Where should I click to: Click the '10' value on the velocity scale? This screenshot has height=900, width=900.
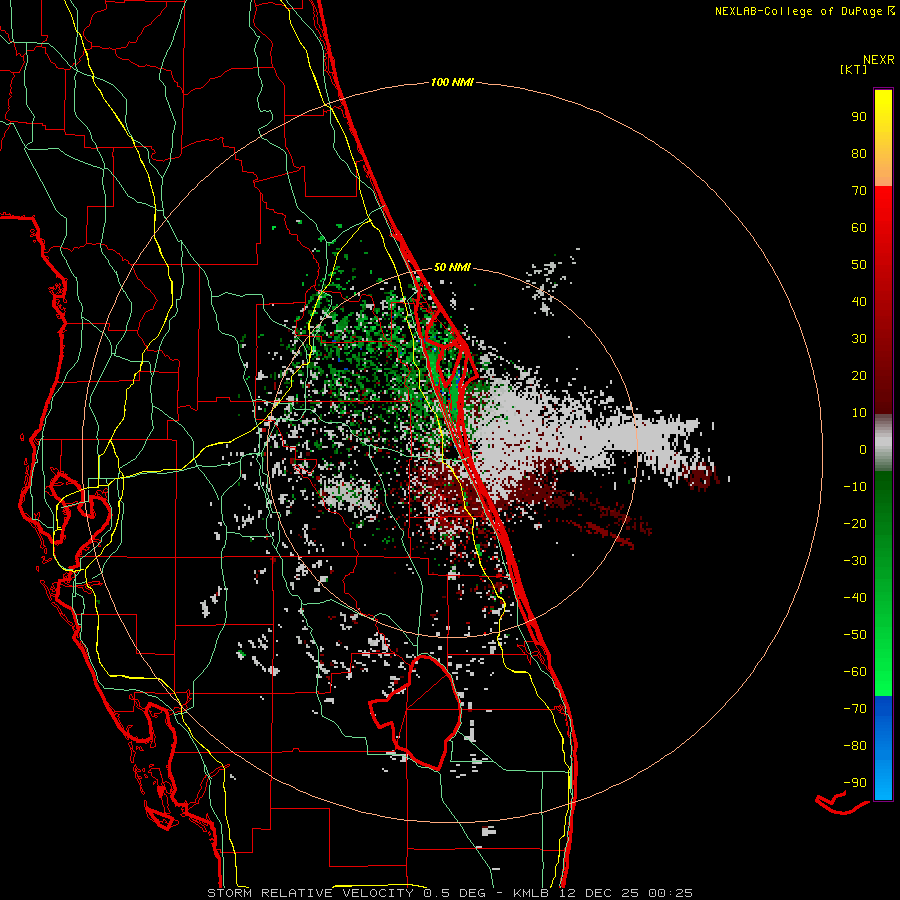coord(859,413)
